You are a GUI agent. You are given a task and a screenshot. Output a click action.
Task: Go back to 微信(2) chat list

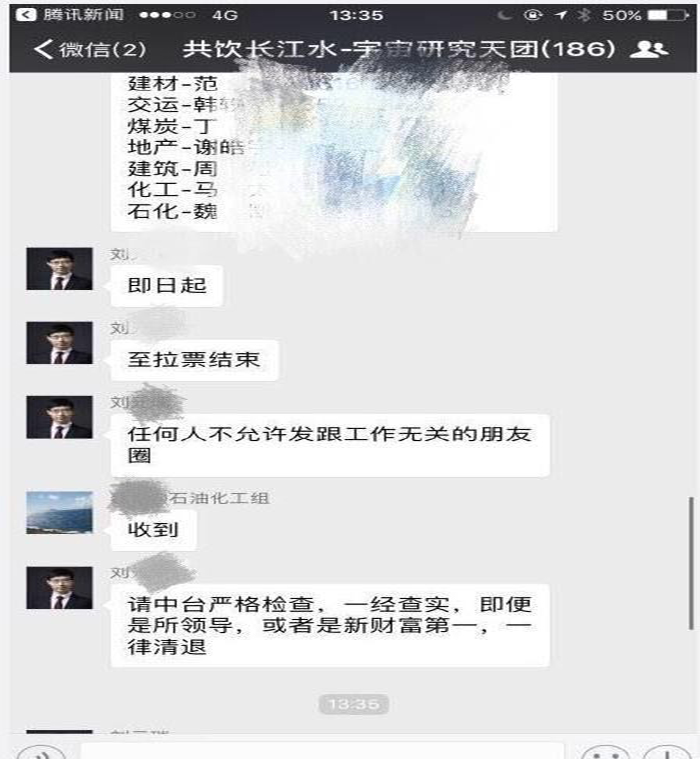coord(90,49)
